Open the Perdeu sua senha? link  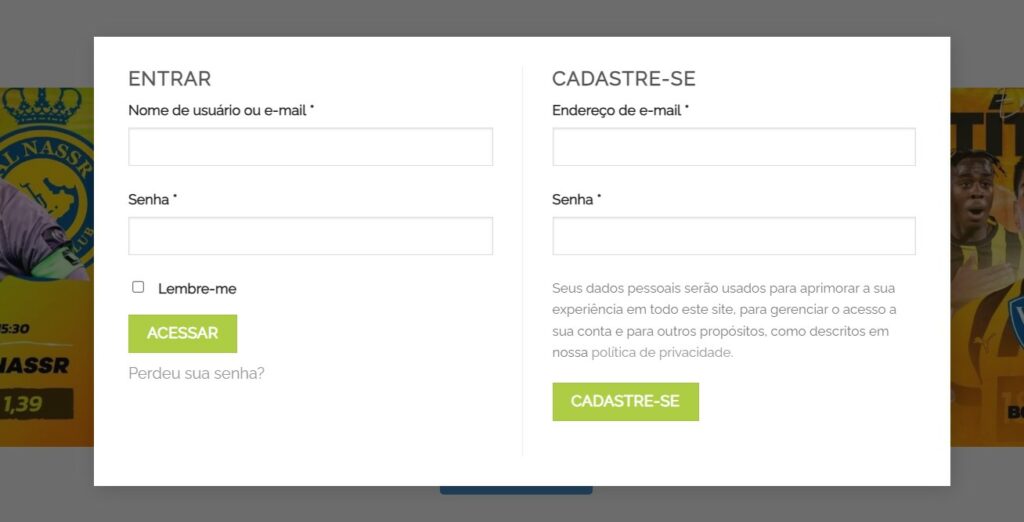196,373
